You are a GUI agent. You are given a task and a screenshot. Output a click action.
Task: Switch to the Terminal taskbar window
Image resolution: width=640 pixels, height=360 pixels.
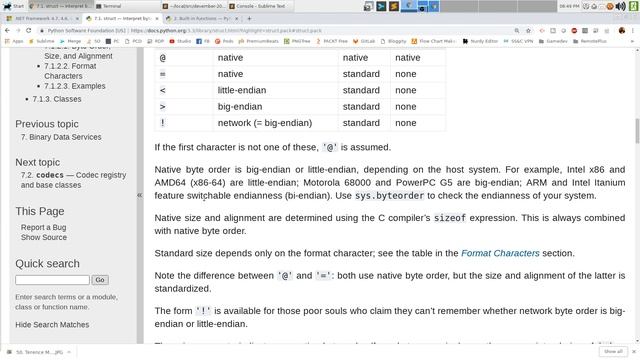pos(127,6)
